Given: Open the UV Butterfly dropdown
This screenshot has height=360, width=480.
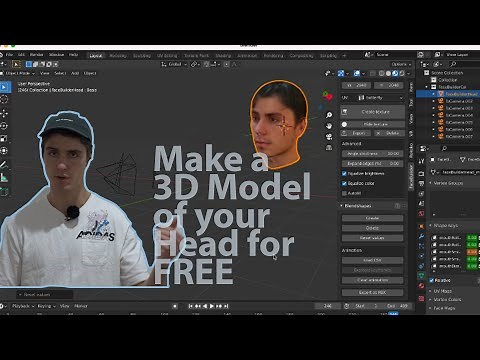Looking at the screenshot, I should (380, 98).
